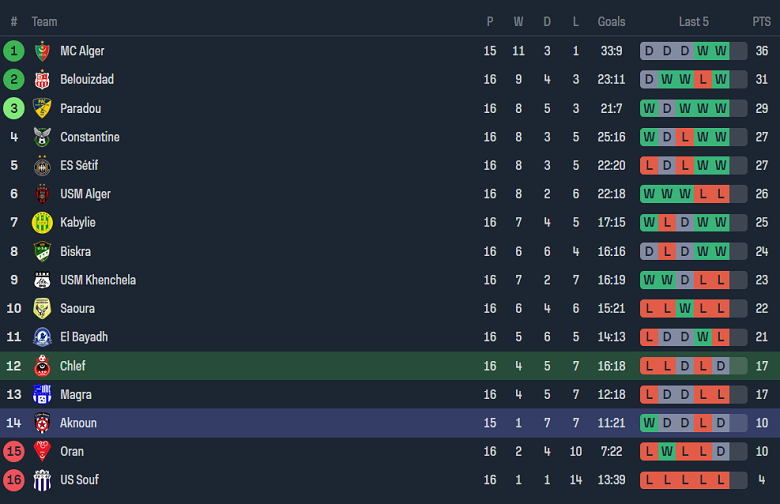Sort table by PTS column header
Image resolution: width=780 pixels, height=504 pixels.
tap(762, 22)
